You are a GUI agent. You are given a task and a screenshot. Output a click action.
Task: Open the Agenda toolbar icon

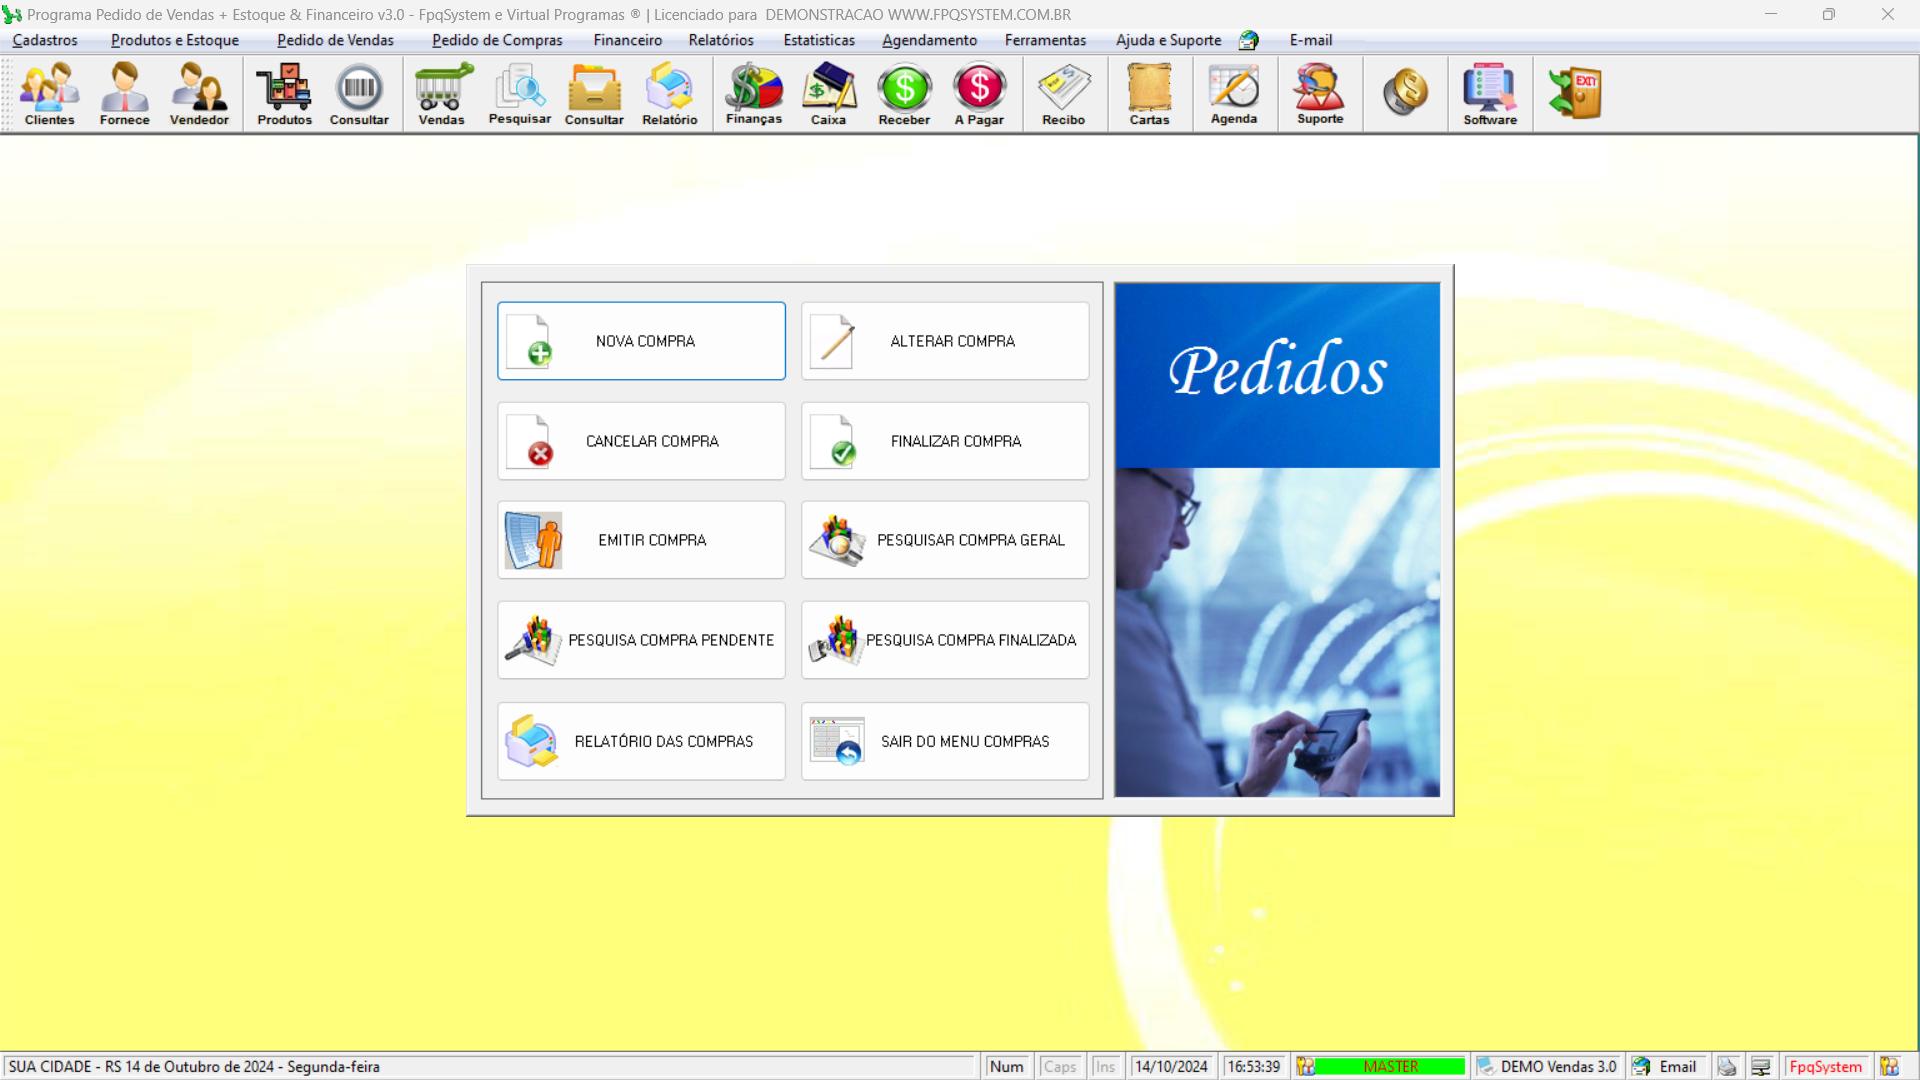tap(1234, 94)
